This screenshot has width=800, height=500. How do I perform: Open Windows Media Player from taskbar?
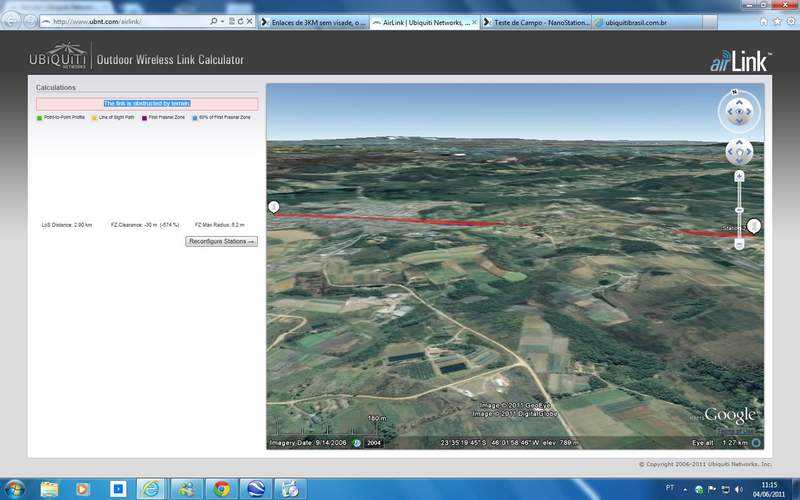click(x=82, y=489)
